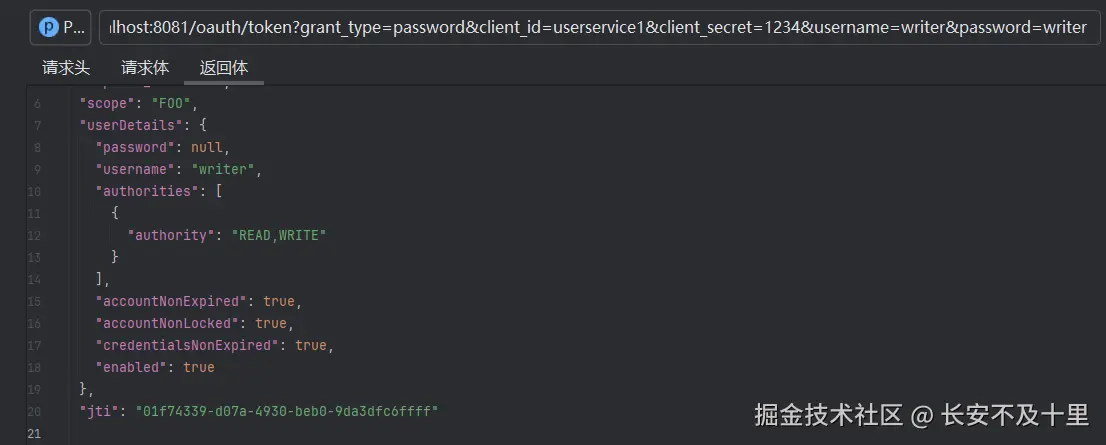
Task: Select the 返回体 tab
Action: [223, 68]
